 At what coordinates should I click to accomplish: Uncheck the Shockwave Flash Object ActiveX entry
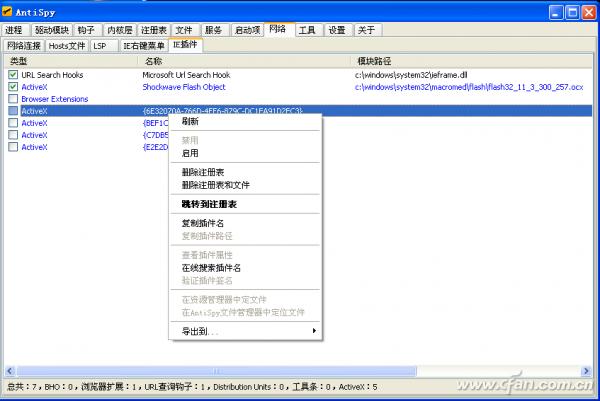point(13,87)
